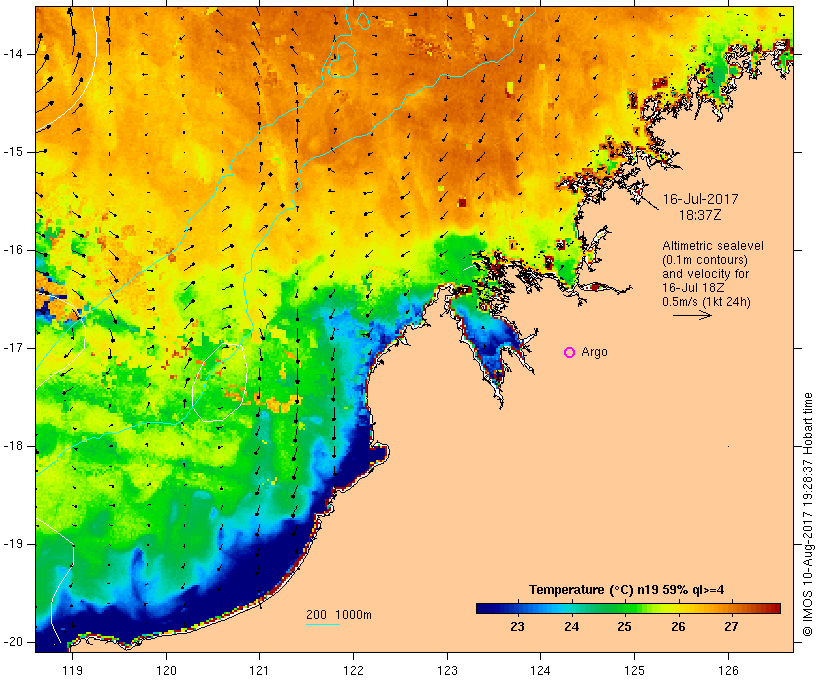The width and height of the screenshot is (820, 680).
Task: Click the '18:37Z' time text
Action: tap(700, 215)
